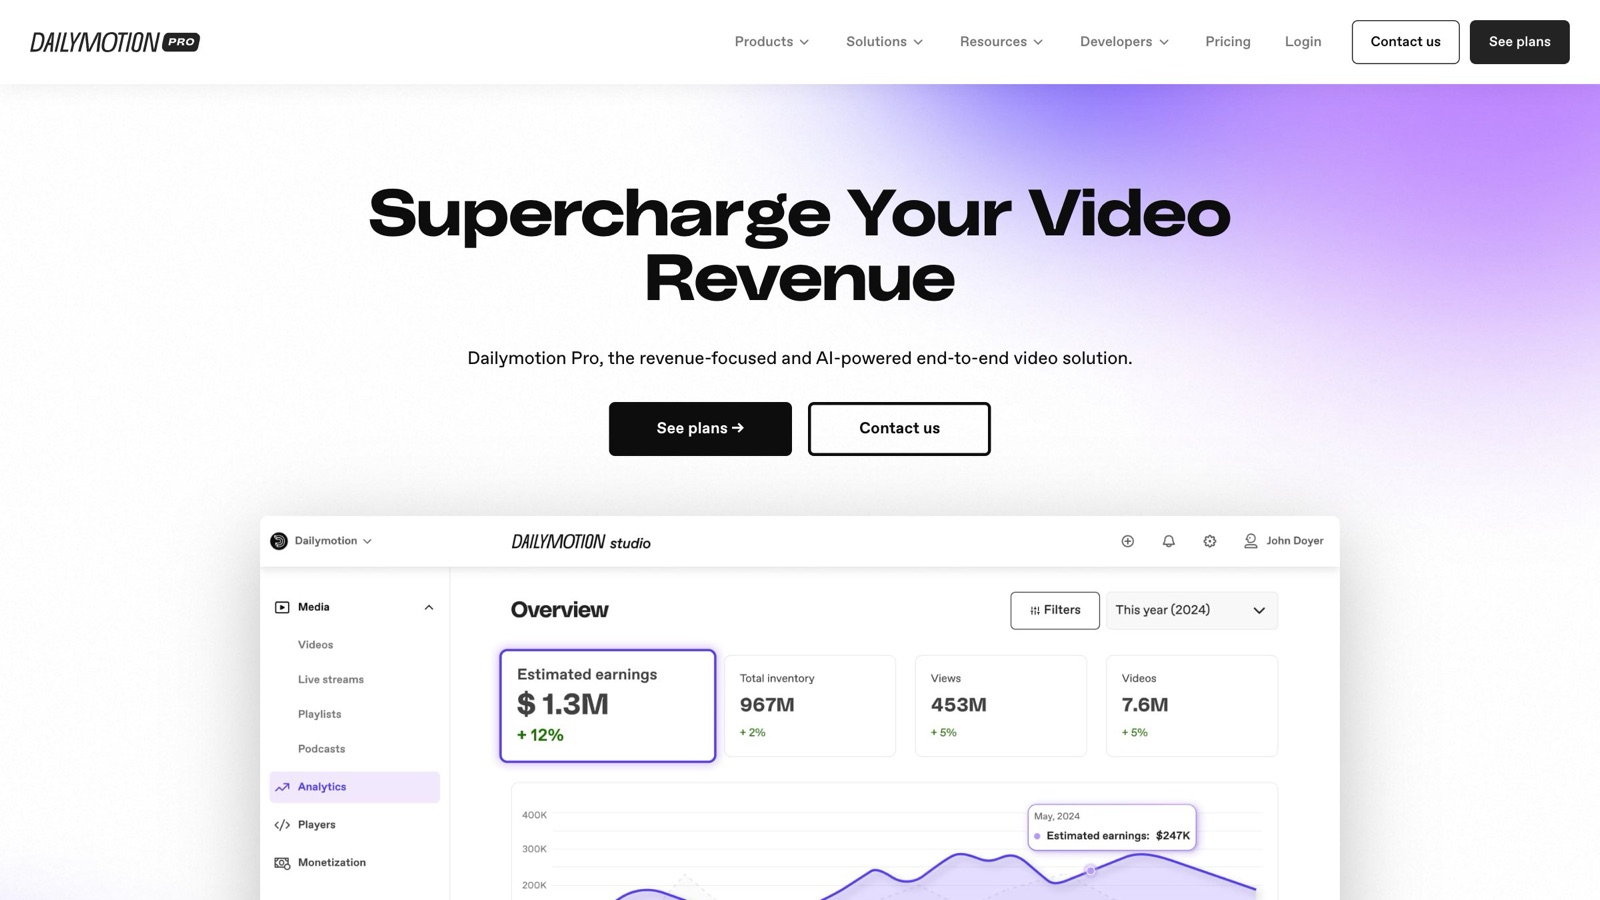Screen dimensions: 1600x900
Task: Click the 300K axis label
Action: tap(534, 849)
